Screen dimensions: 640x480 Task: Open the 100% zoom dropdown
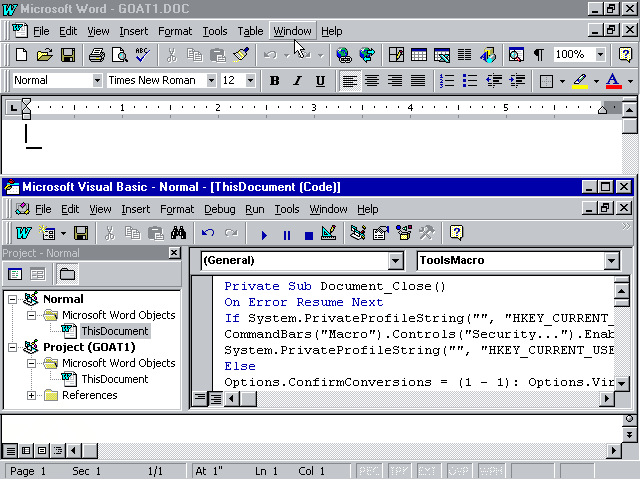600,54
